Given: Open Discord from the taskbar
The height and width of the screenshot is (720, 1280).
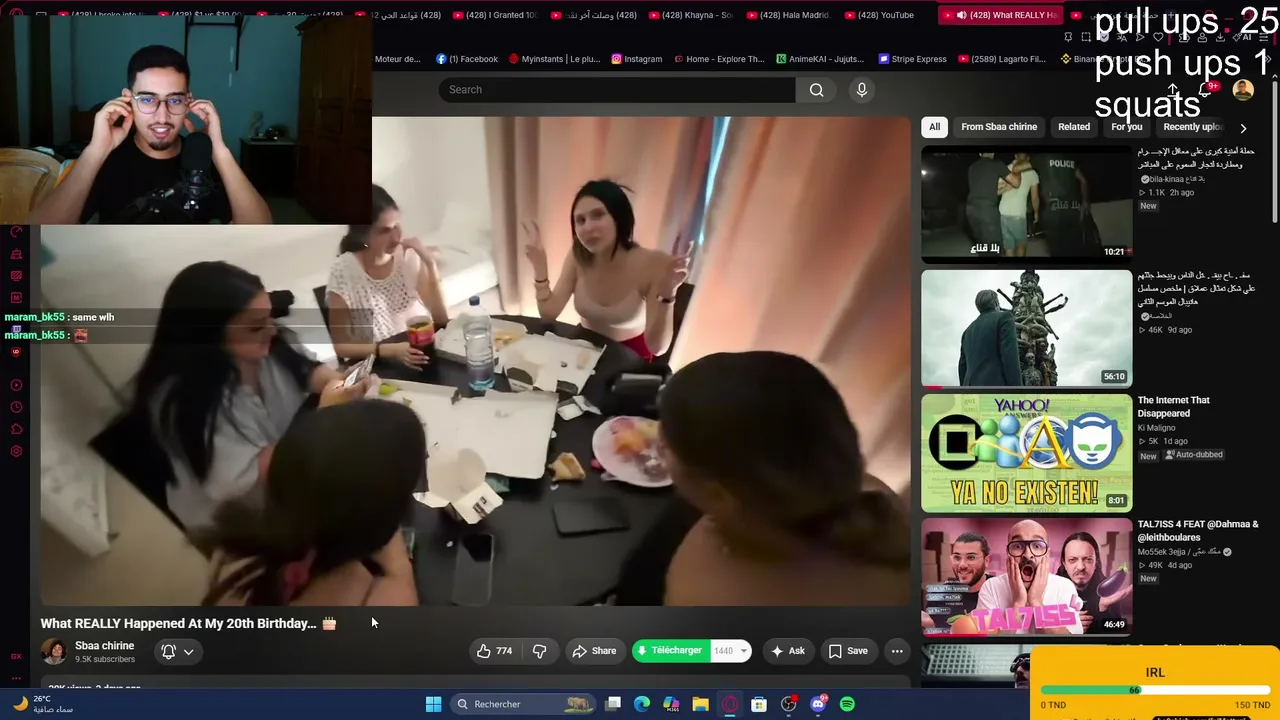Looking at the screenshot, I should point(818,704).
